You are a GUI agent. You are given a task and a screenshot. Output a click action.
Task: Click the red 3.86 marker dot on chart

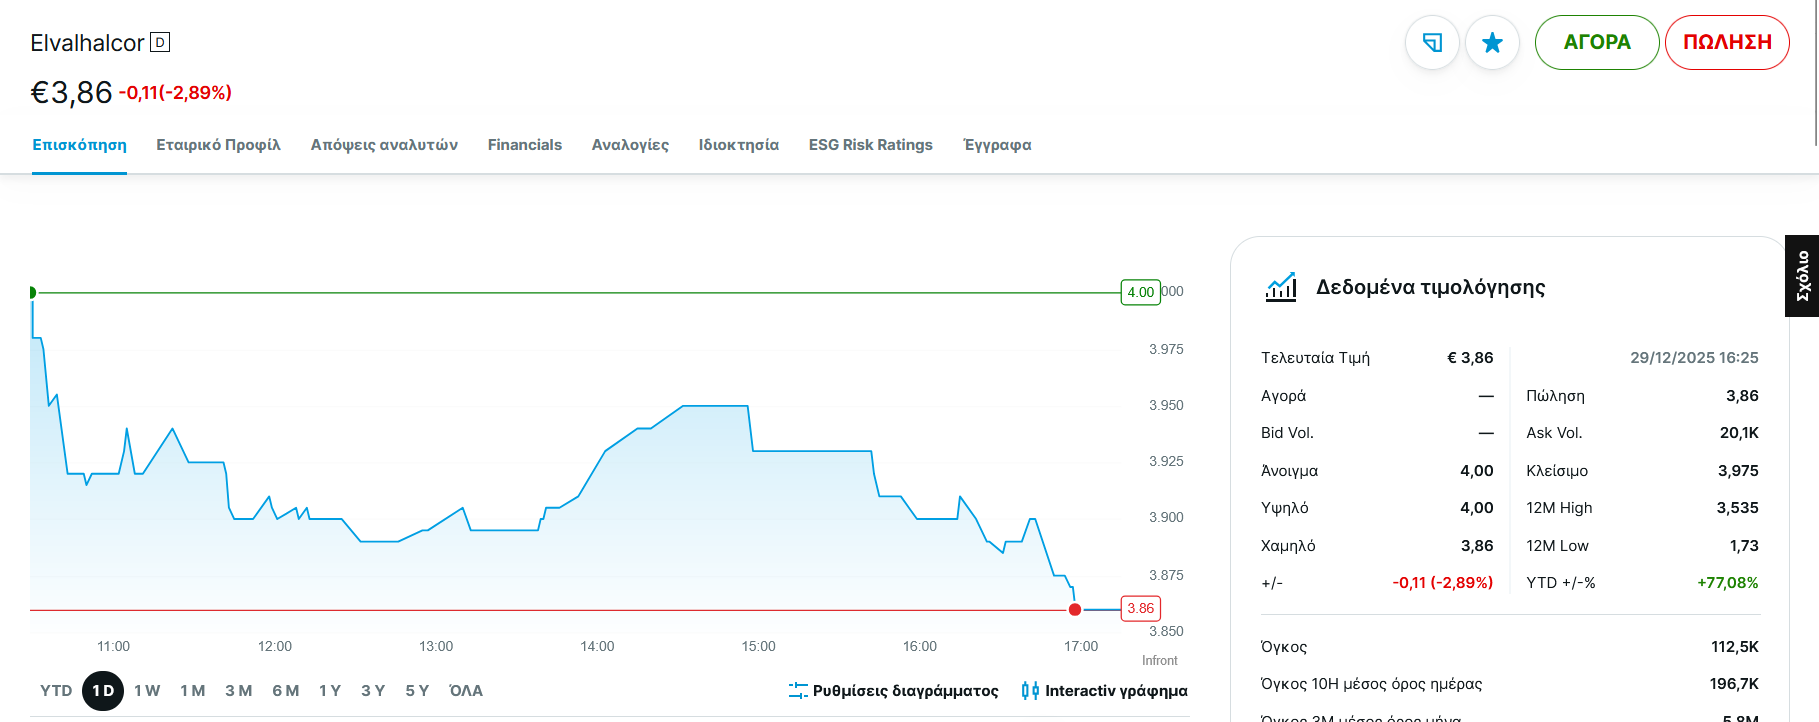(x=1075, y=609)
